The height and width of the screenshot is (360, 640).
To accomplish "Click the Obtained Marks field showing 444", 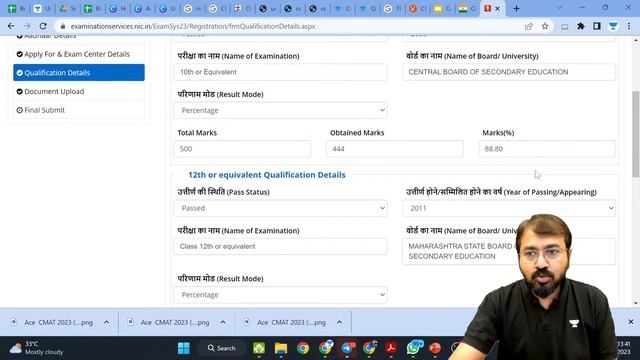I will [395, 149].
